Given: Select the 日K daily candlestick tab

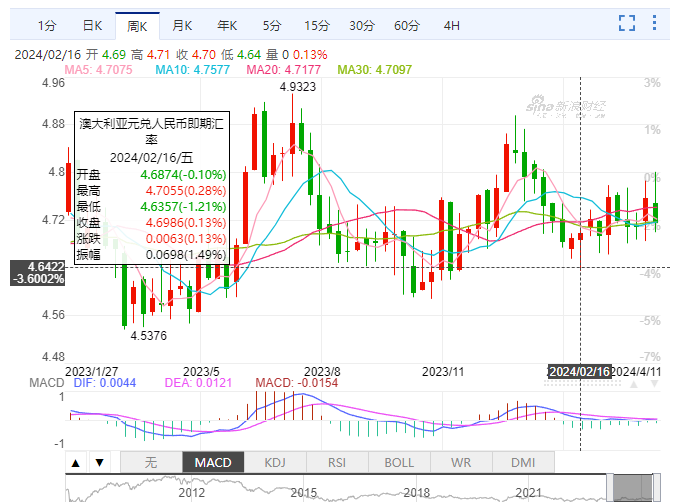Looking at the screenshot, I should [x=91, y=25].
